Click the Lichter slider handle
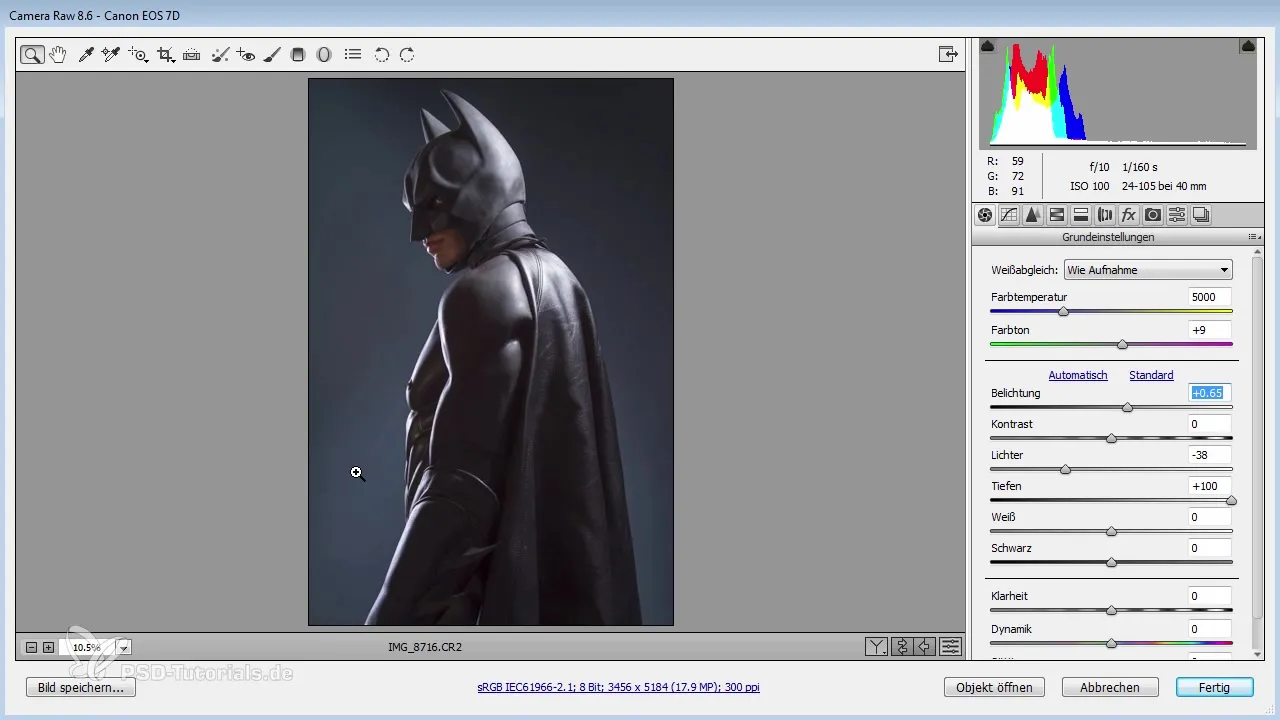1280x720 pixels. click(x=1065, y=469)
